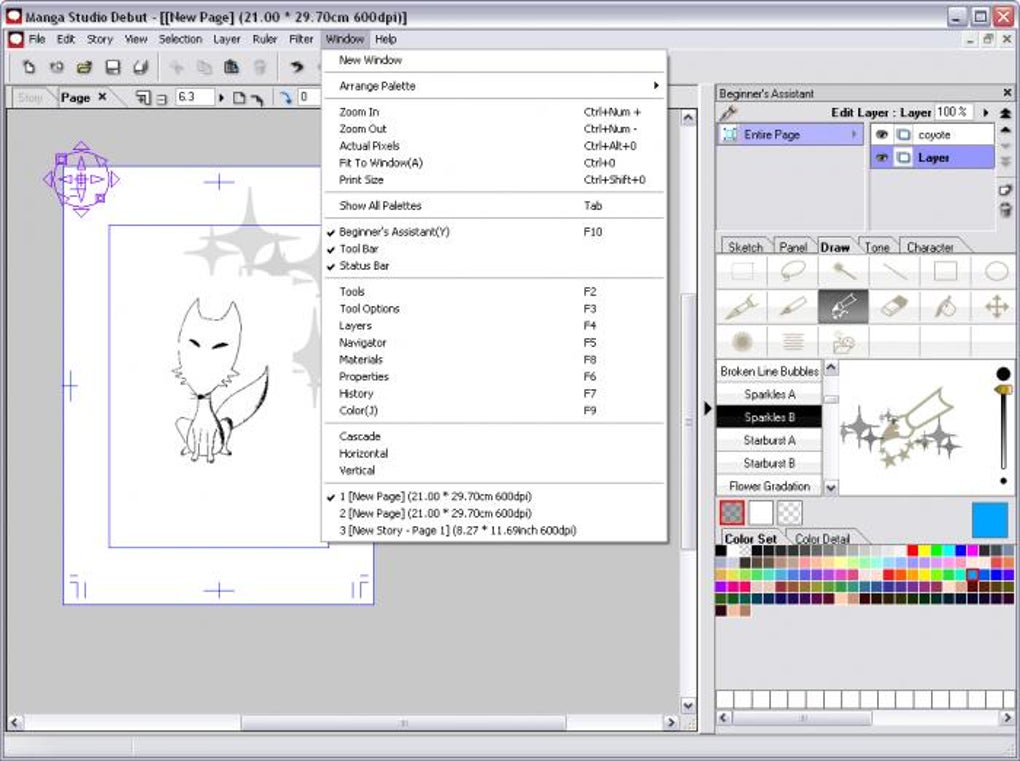
Task: Click the canvas vertical scroll down arrow
Action: 688,705
